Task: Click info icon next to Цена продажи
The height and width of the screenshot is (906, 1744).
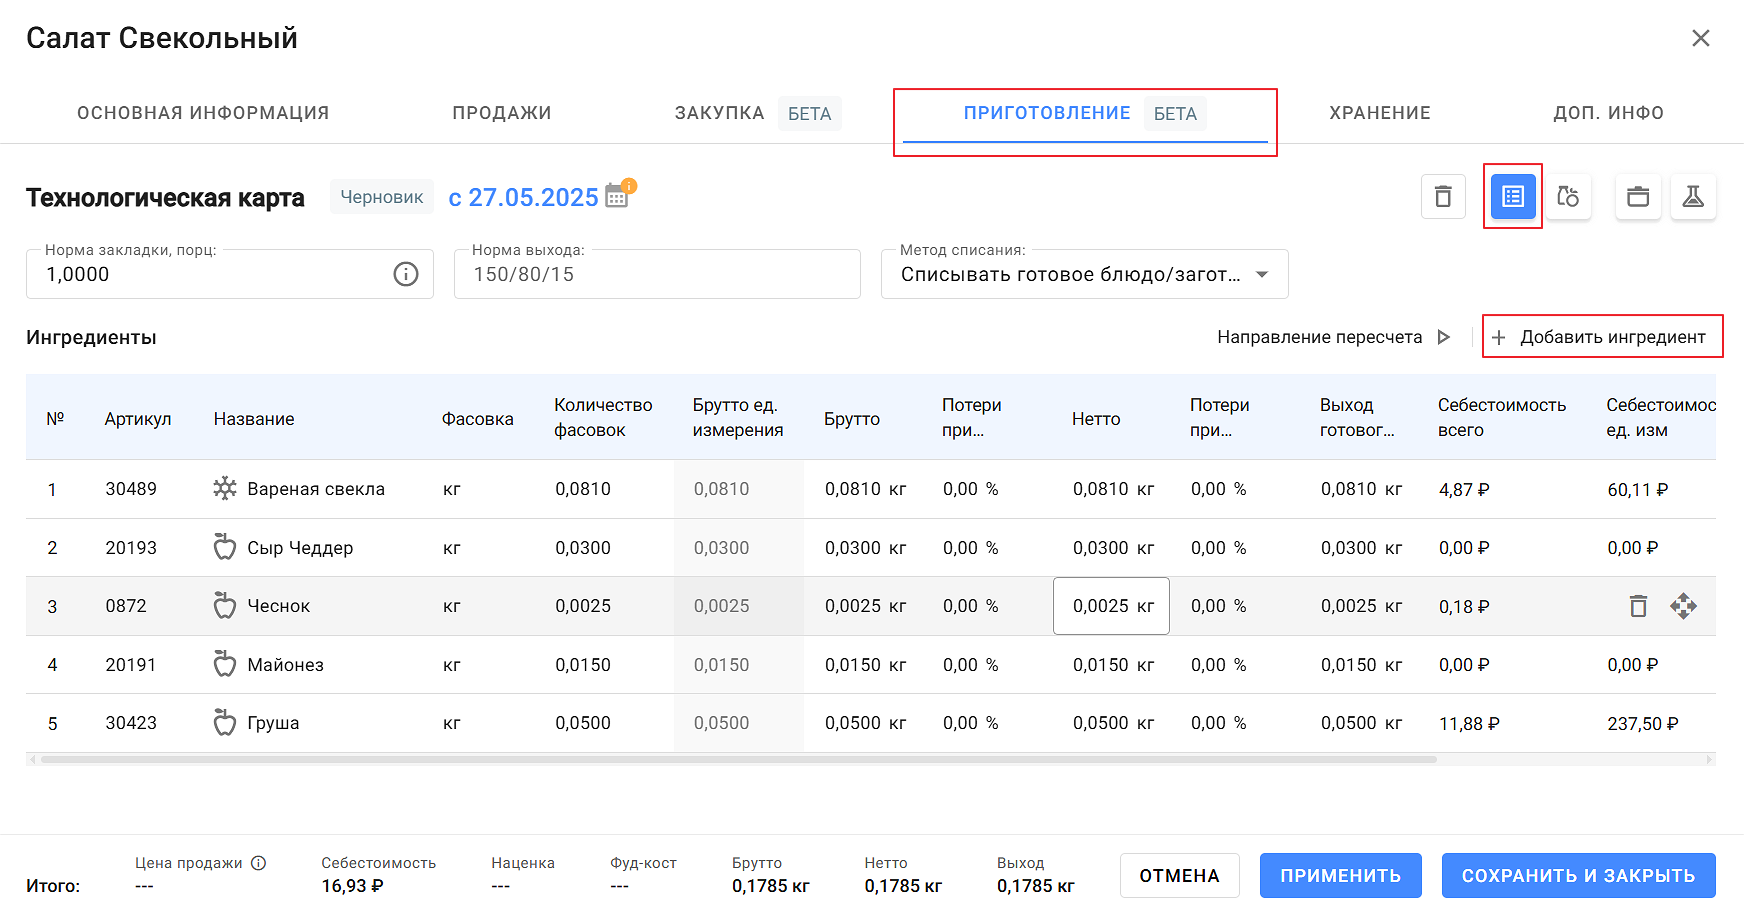Action: (259, 863)
